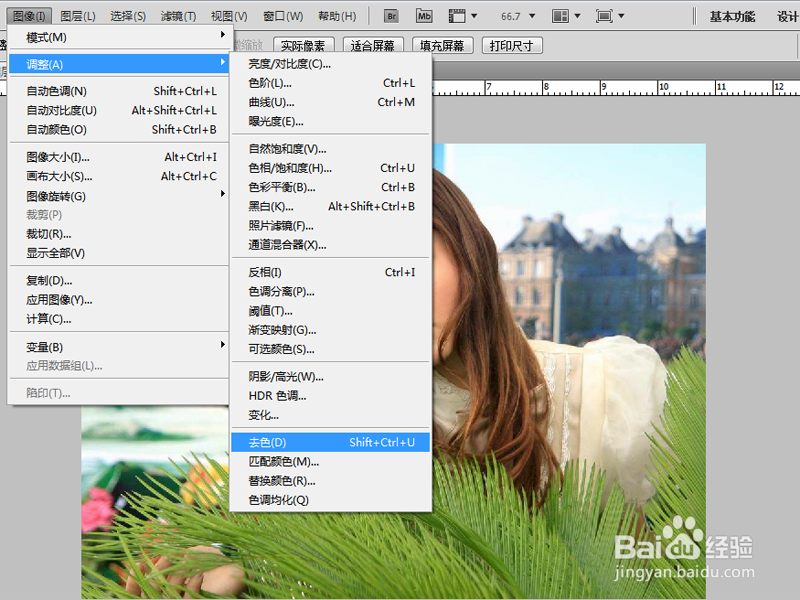Open the arrange documents dropdown
Image resolution: width=800 pixels, height=600 pixels.
click(x=566, y=16)
